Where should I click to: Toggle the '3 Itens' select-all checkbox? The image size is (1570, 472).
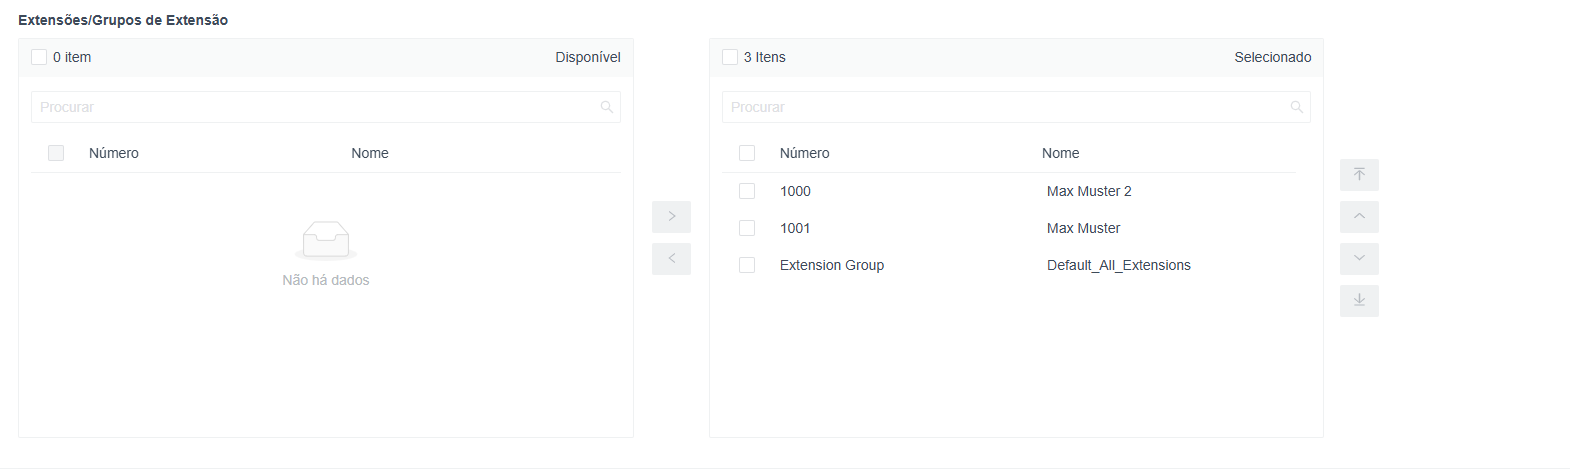coord(730,57)
